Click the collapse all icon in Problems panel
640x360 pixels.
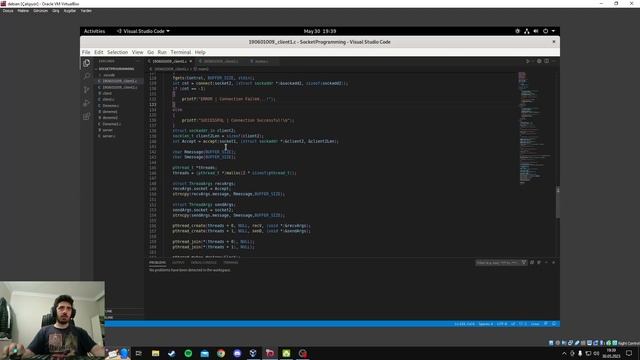(532, 262)
